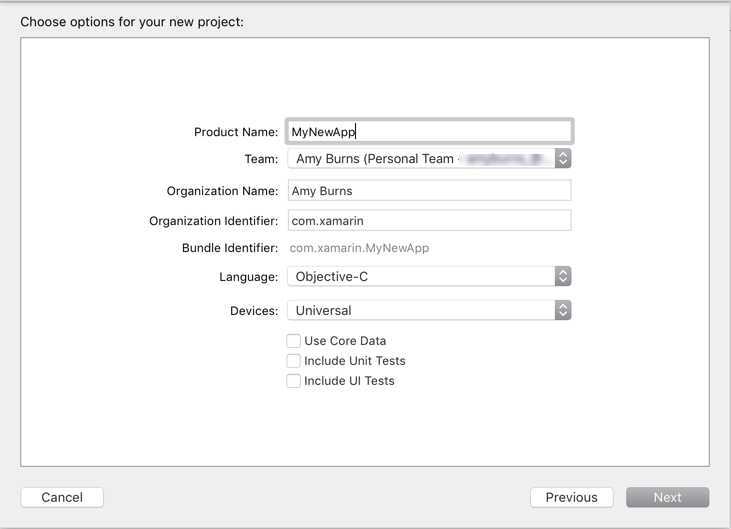Viewport: 731px width, 529px height.
Task: Click the Product Name label
Action: (x=236, y=132)
